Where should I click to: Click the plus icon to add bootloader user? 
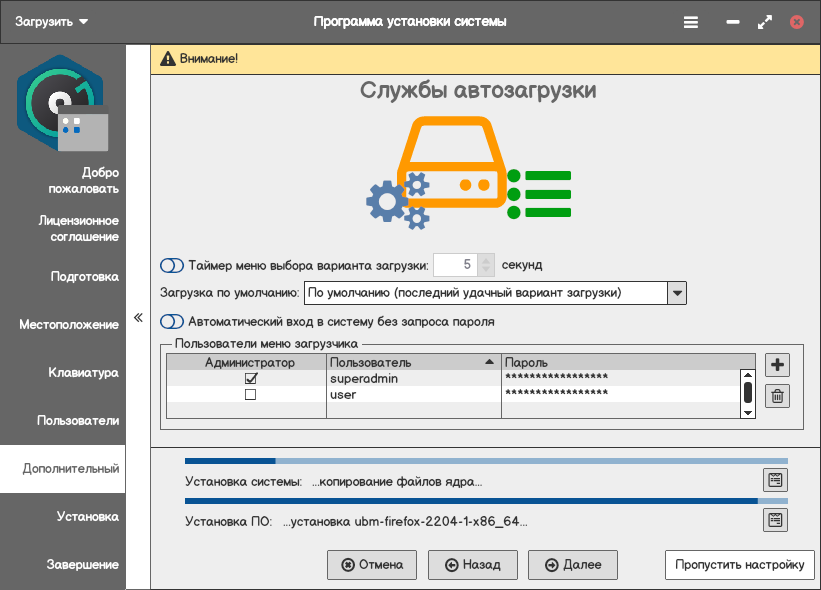(777, 365)
